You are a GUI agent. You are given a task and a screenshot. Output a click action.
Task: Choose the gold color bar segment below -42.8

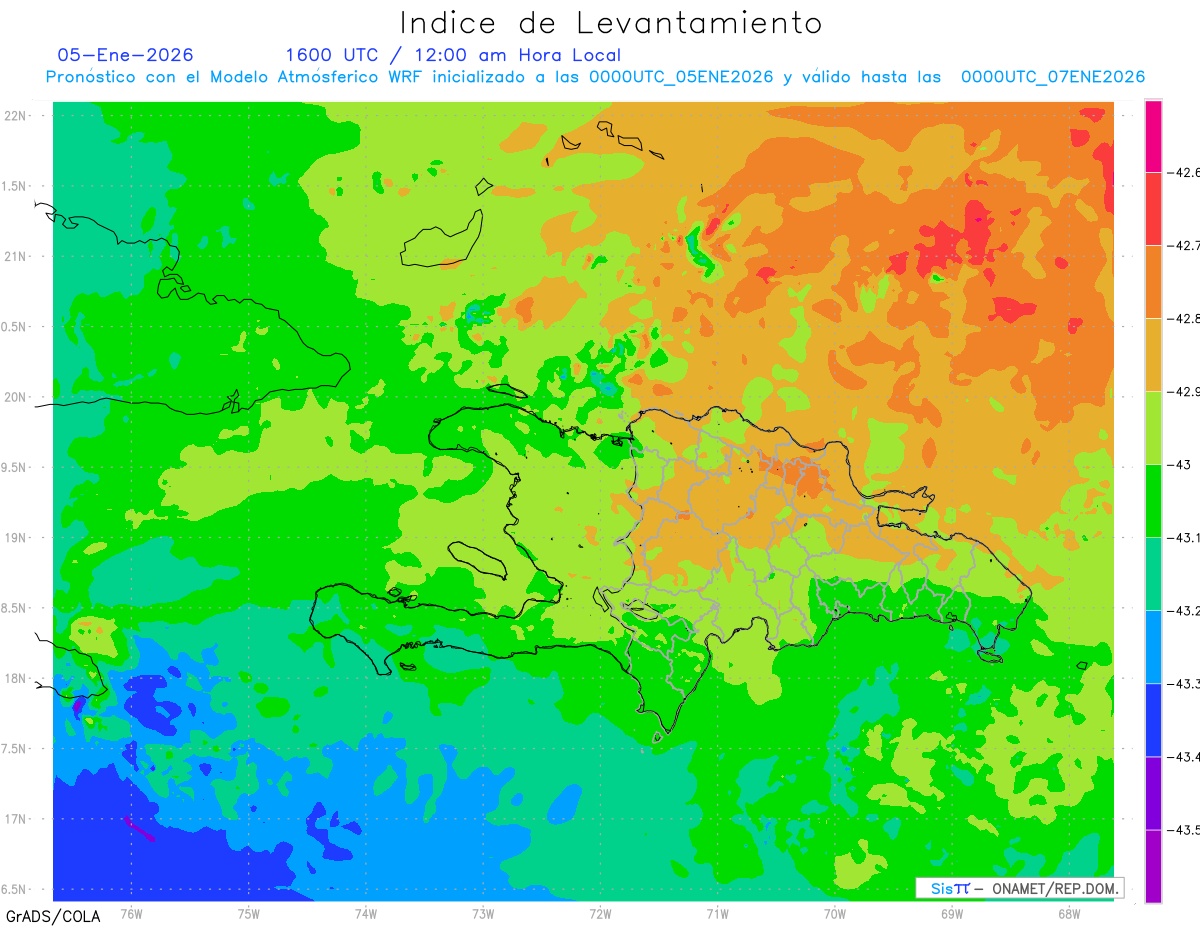[x=1153, y=355]
